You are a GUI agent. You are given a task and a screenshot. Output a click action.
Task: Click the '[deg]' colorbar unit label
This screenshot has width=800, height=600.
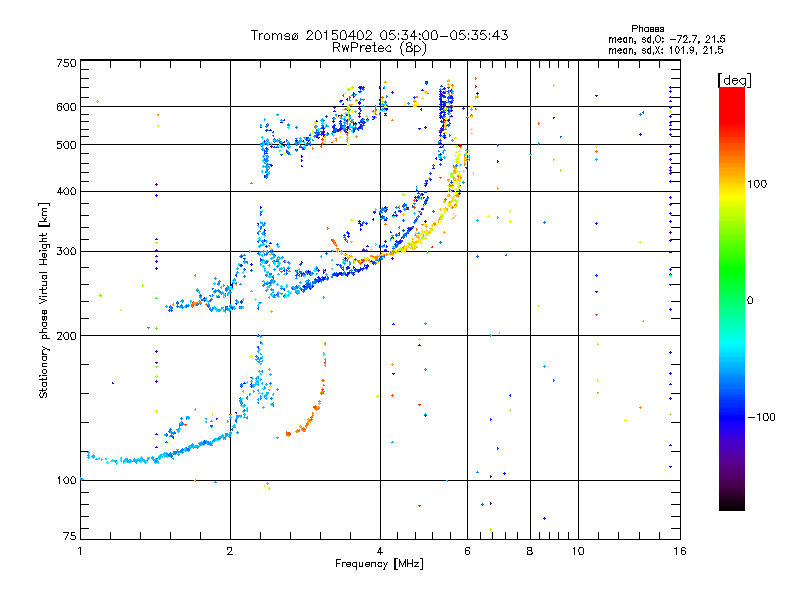(734, 80)
